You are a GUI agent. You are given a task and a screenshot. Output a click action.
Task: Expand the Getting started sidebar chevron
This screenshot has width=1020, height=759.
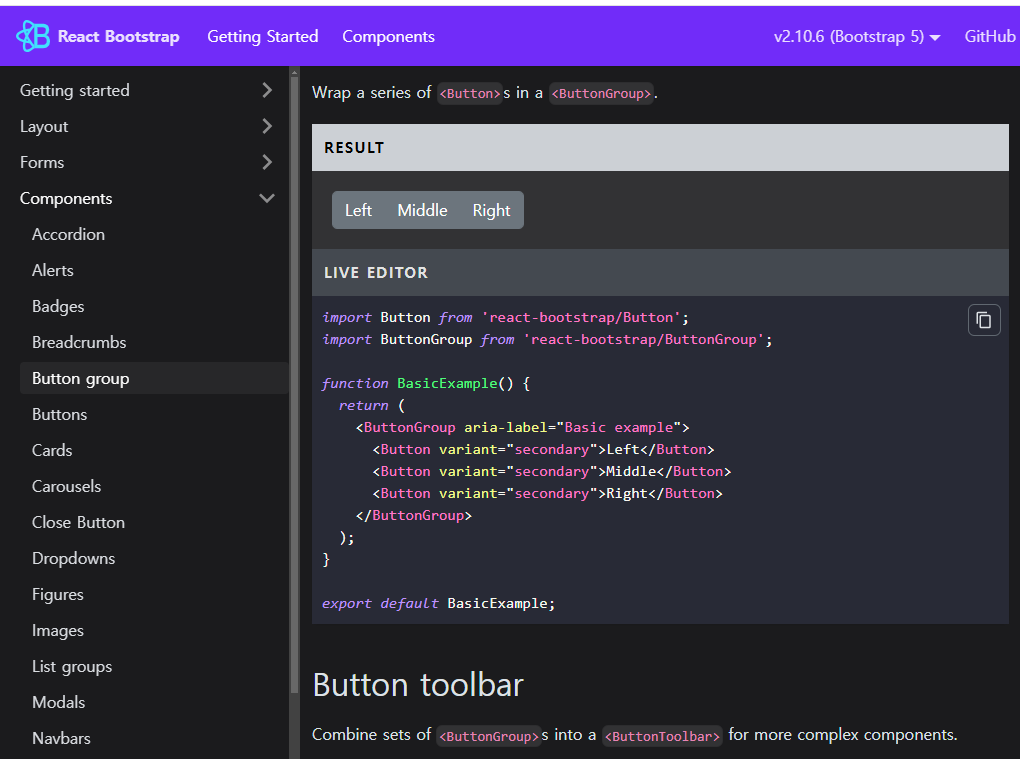(267, 90)
